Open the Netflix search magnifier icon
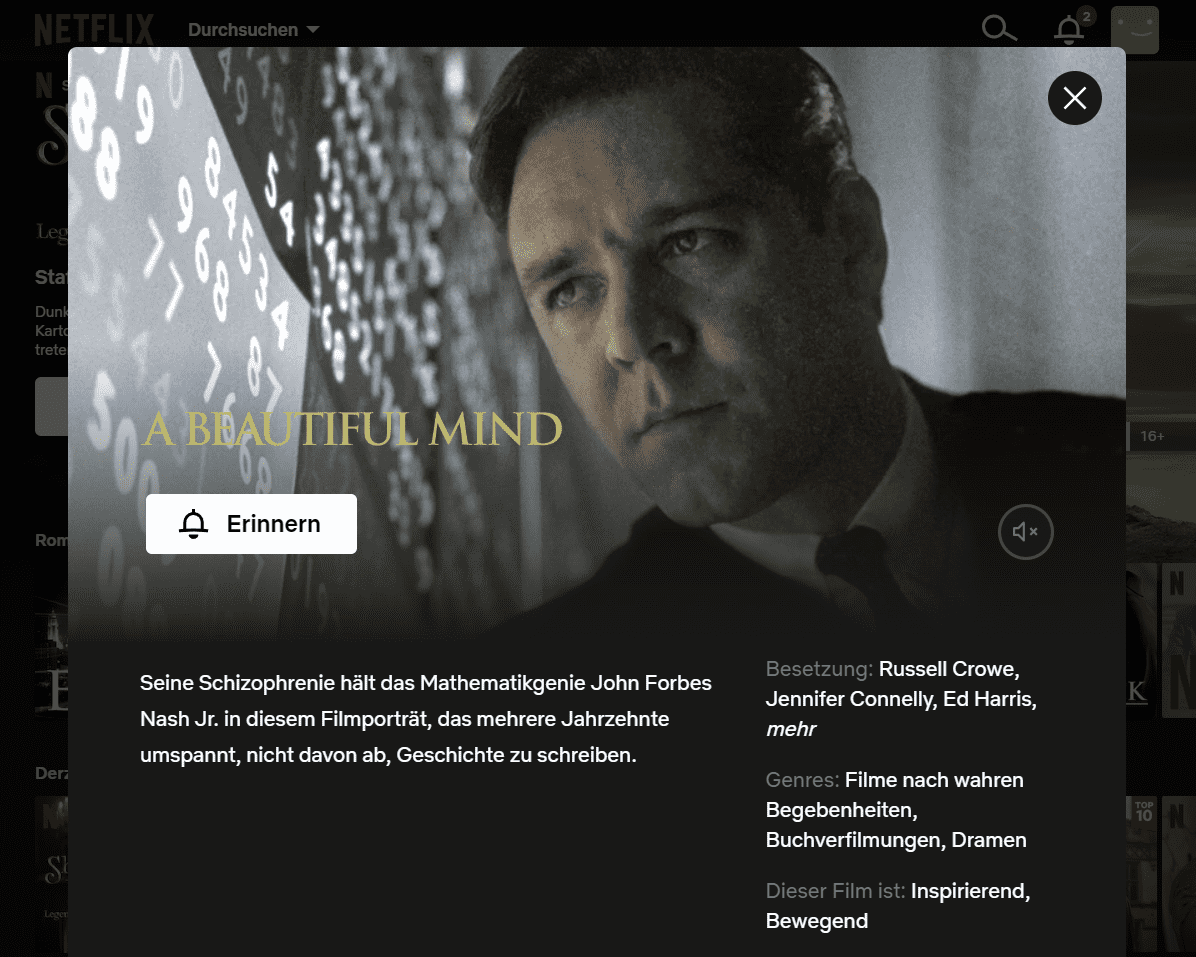Image resolution: width=1196 pixels, height=957 pixels. tap(998, 29)
